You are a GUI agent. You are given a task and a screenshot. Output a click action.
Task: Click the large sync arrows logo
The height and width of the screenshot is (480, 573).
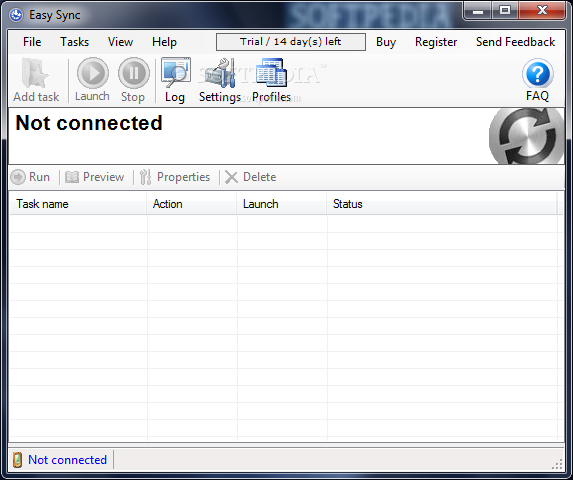527,136
